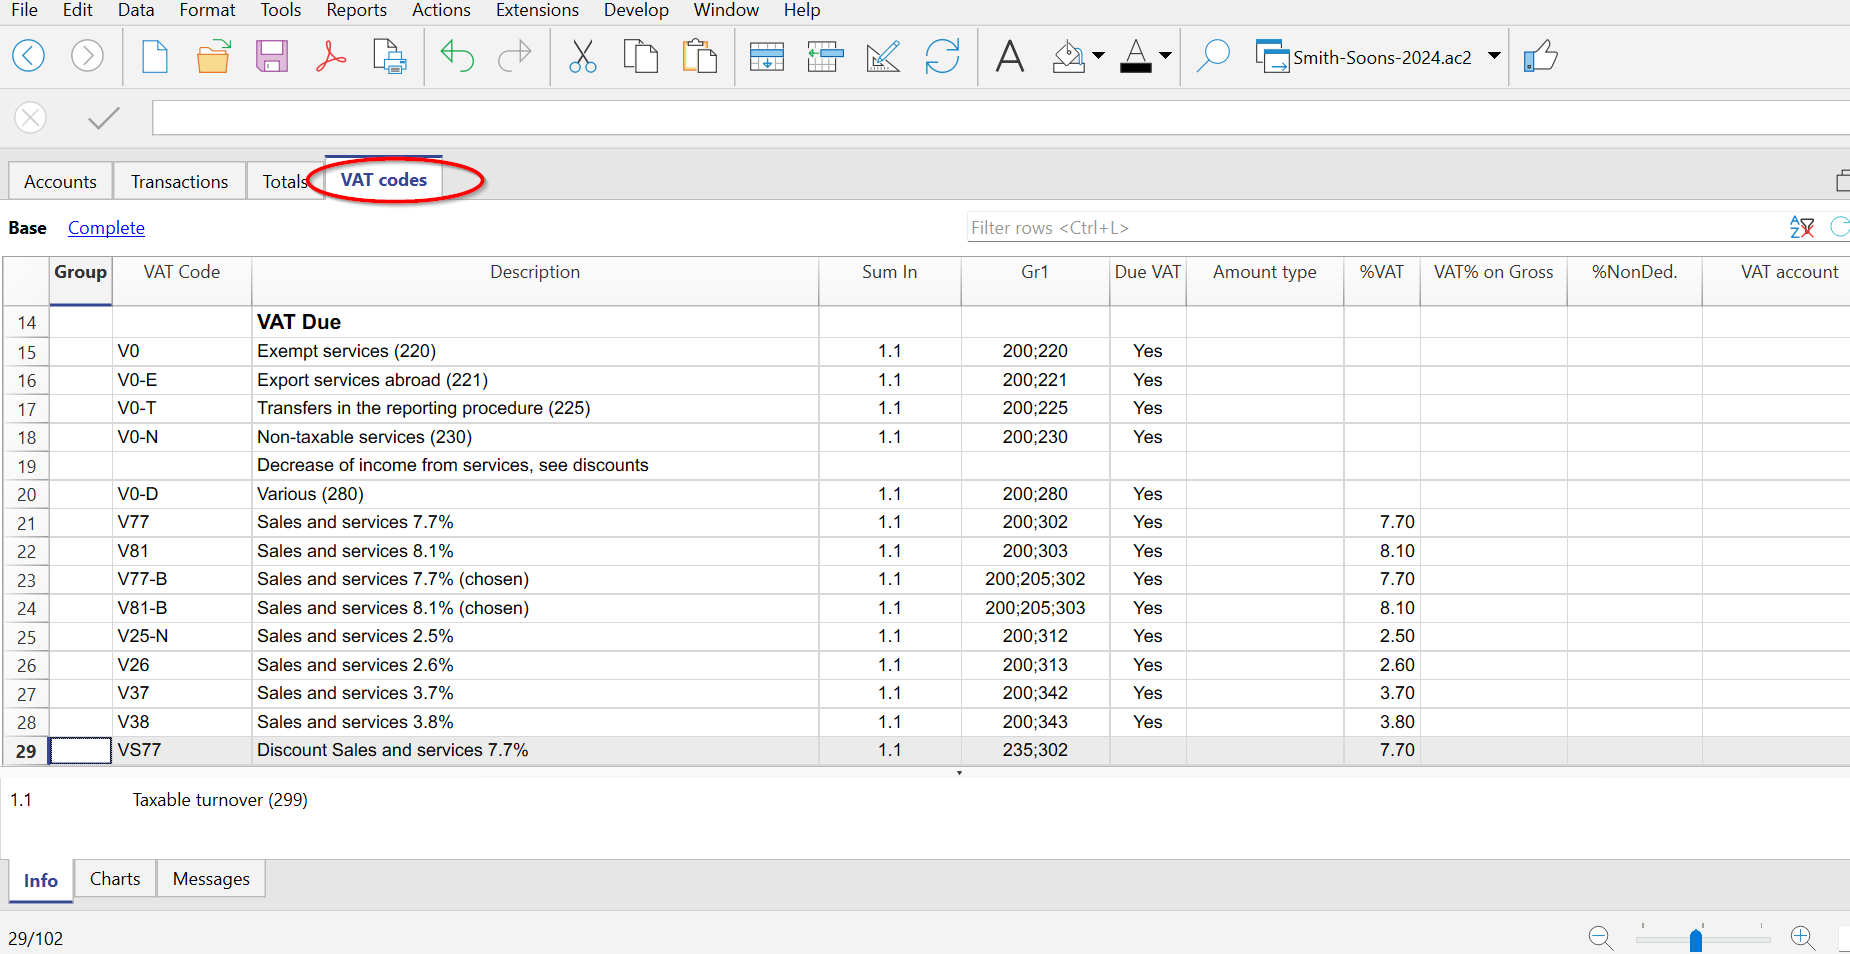Click the Recalculate refresh icon
Viewport: 1850px width, 954px height.
pyautogui.click(x=942, y=56)
